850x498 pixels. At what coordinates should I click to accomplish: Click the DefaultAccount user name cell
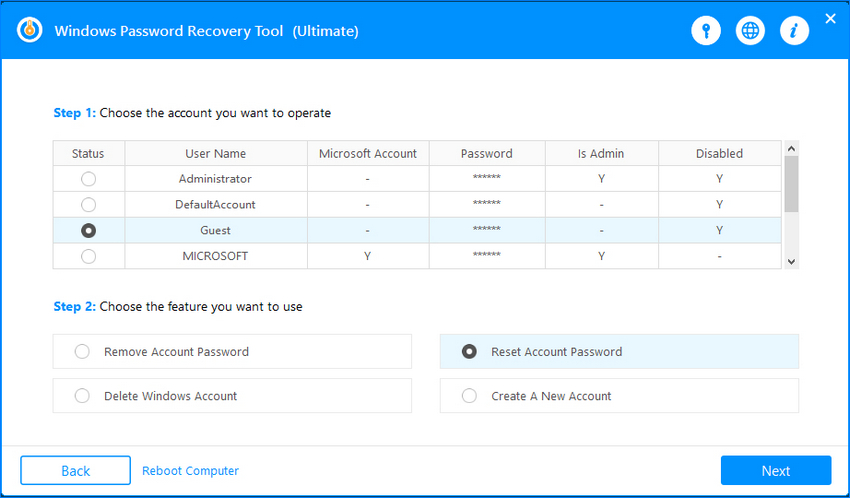pyautogui.click(x=216, y=205)
